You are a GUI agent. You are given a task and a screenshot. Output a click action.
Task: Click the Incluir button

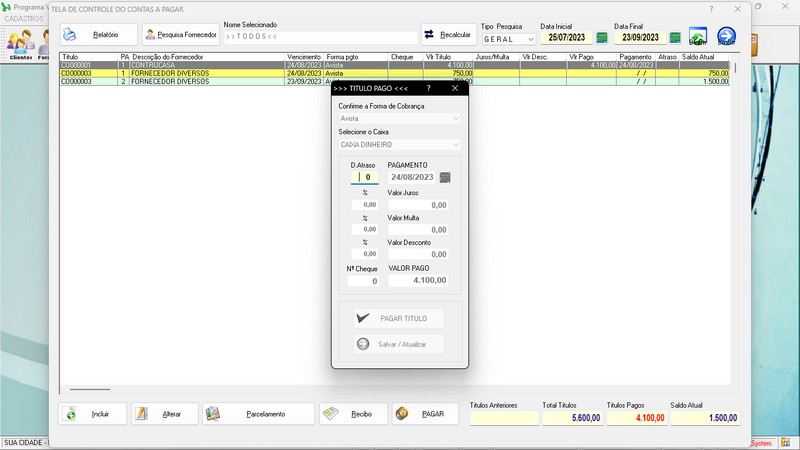point(93,414)
